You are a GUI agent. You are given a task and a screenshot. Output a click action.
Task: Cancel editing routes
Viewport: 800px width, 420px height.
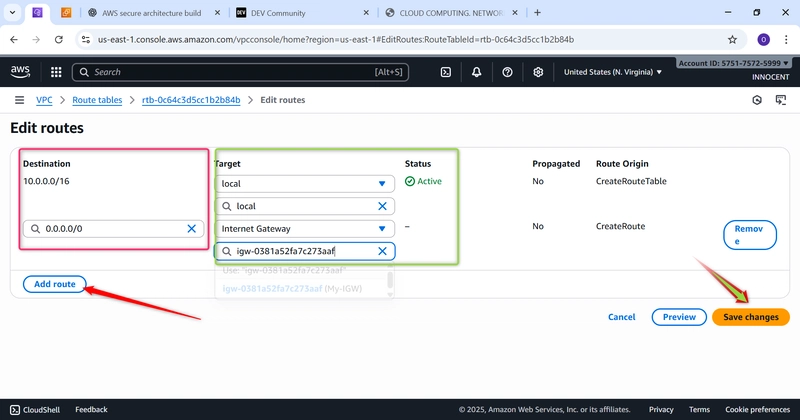coord(621,317)
